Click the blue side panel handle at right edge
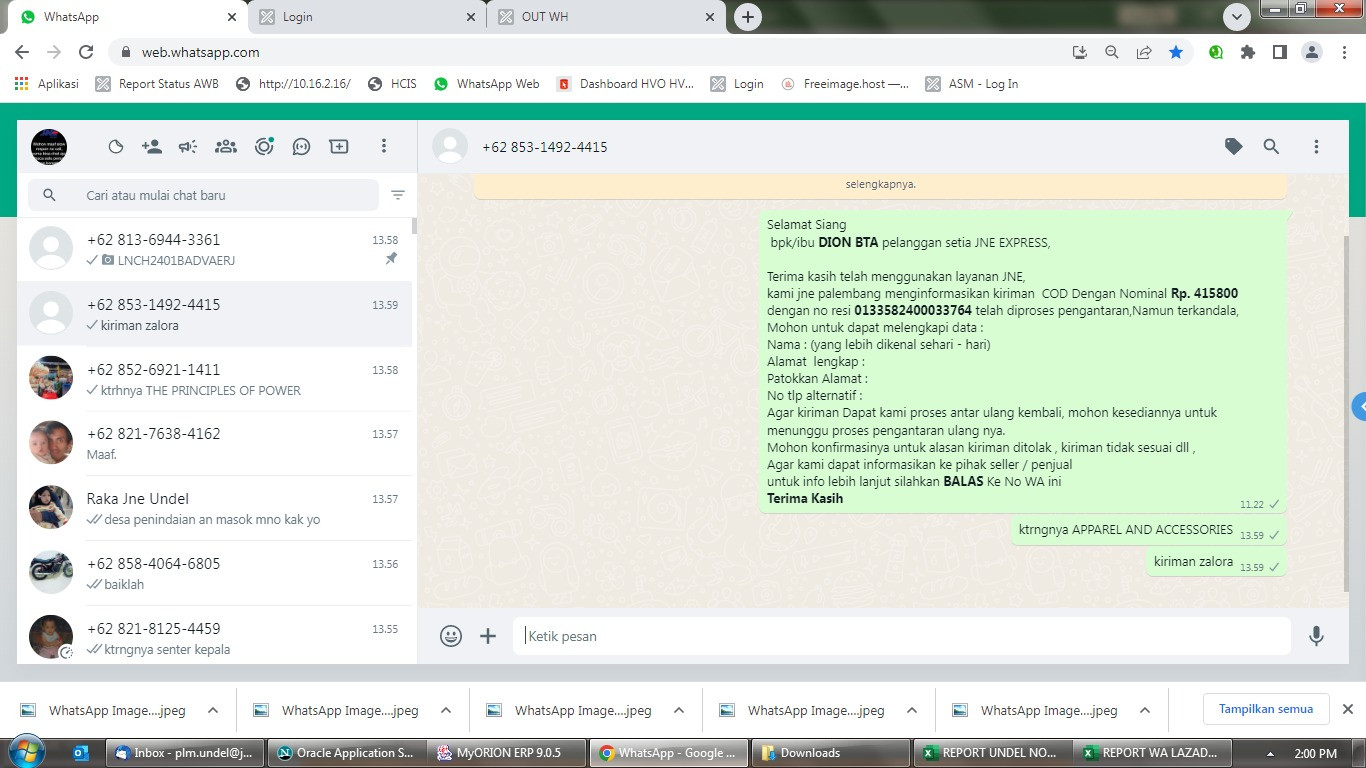This screenshot has height=768, width=1366. pos(1359,406)
